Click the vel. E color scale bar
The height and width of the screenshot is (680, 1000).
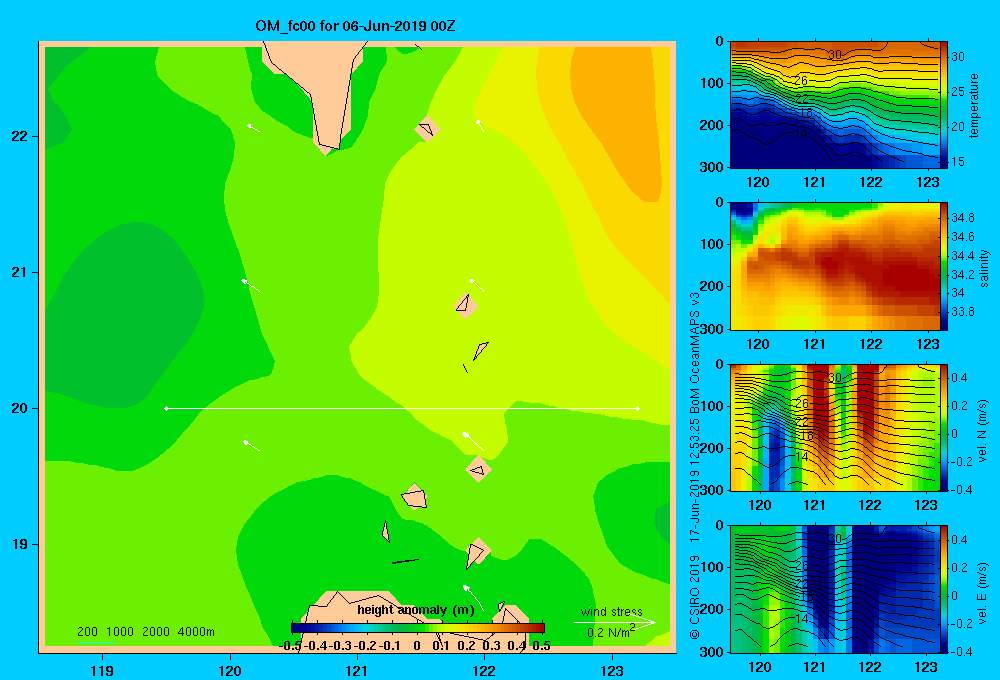(x=944, y=589)
